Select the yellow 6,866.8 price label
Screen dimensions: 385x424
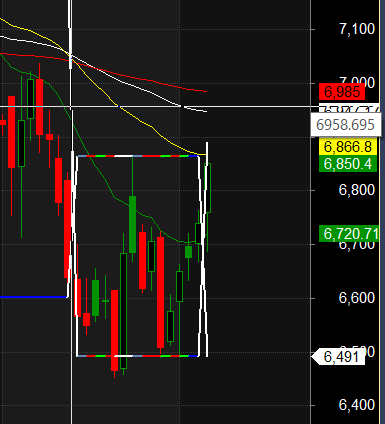(x=348, y=147)
